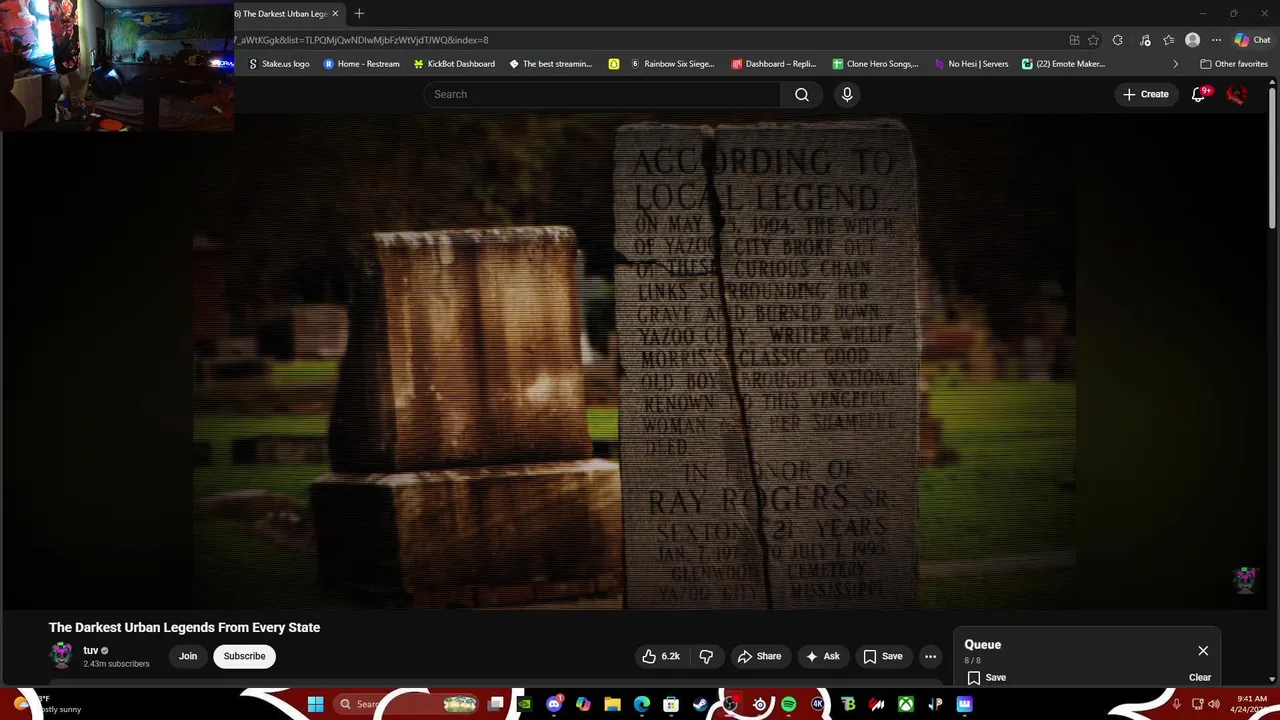Viewport: 1280px width, 720px height.
Task: Open NVIDIA app from taskbar
Action: [x=524, y=704]
